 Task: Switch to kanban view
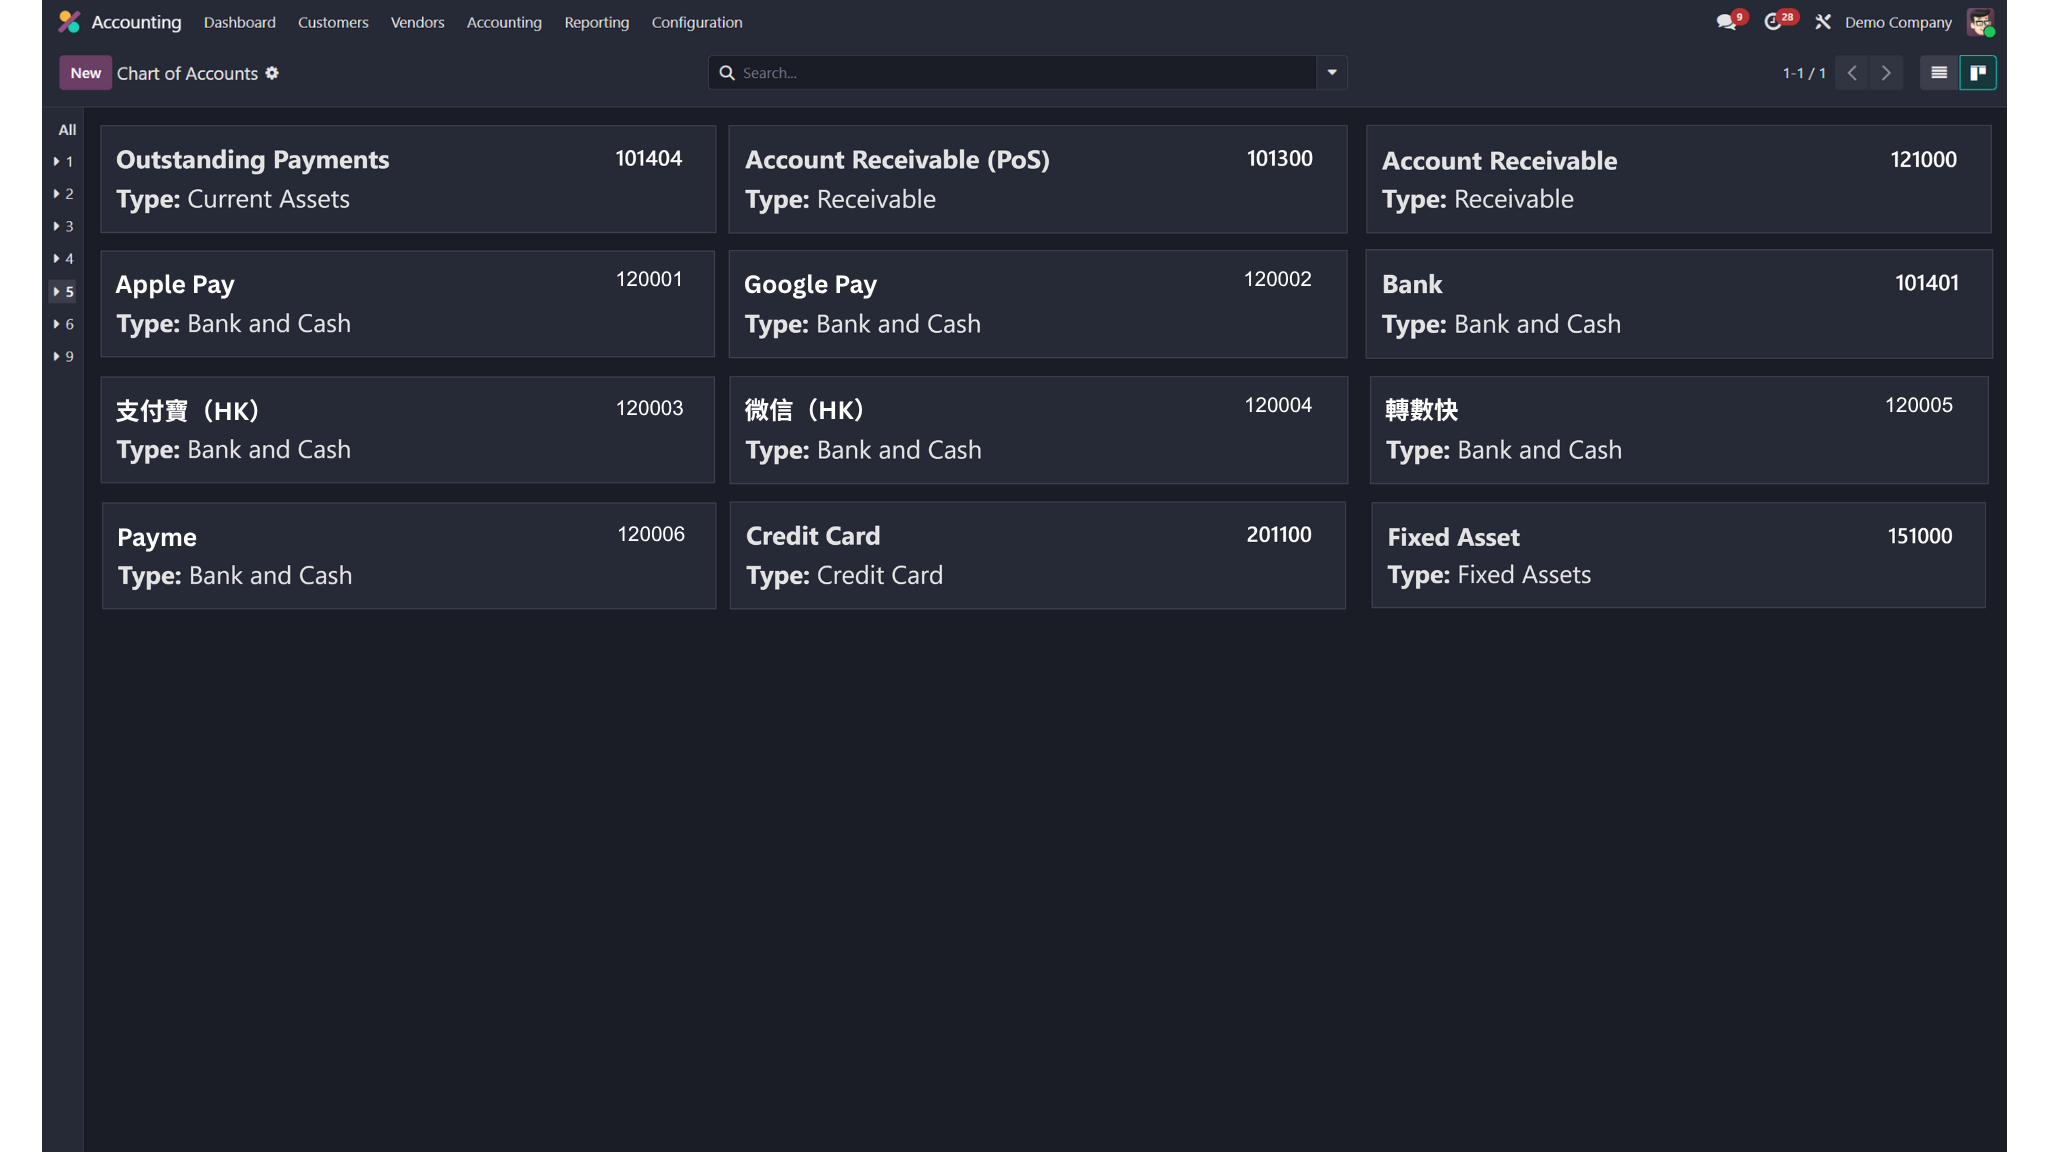(1977, 73)
